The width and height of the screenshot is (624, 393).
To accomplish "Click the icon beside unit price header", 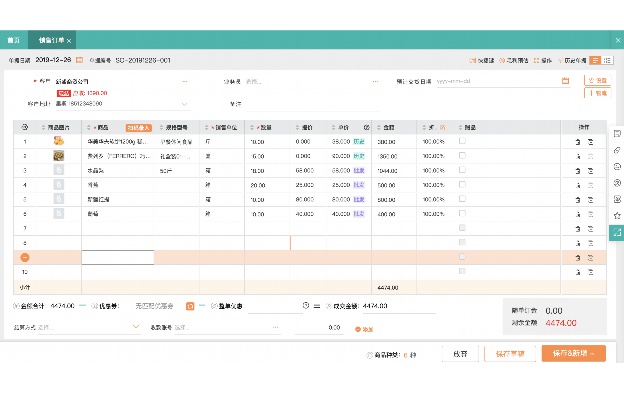I will 367,127.
